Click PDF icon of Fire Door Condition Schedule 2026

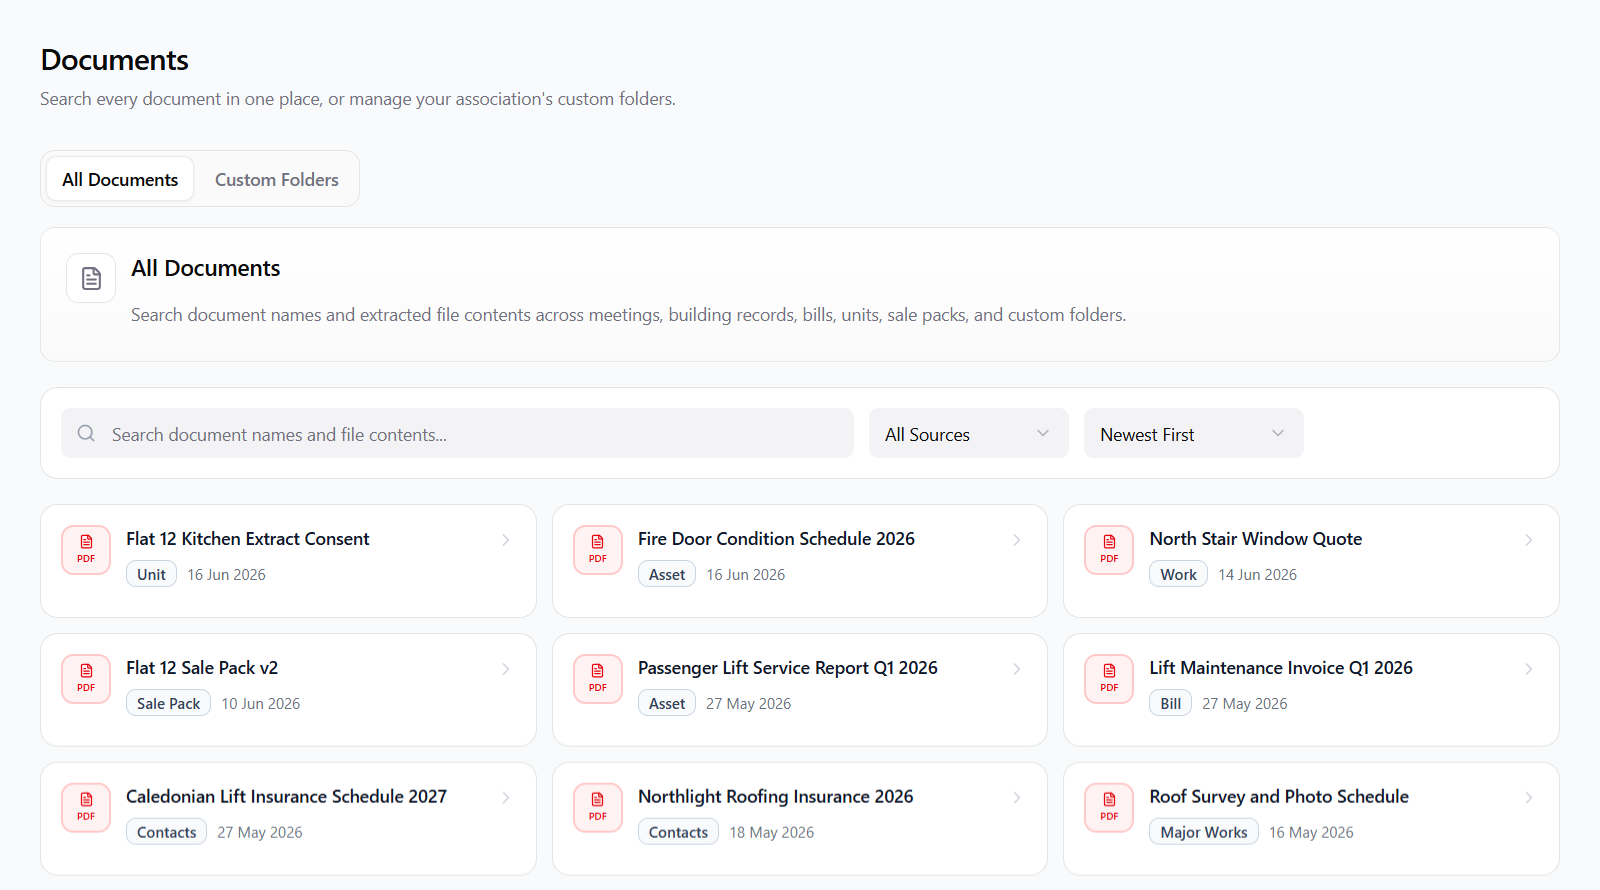coord(598,550)
